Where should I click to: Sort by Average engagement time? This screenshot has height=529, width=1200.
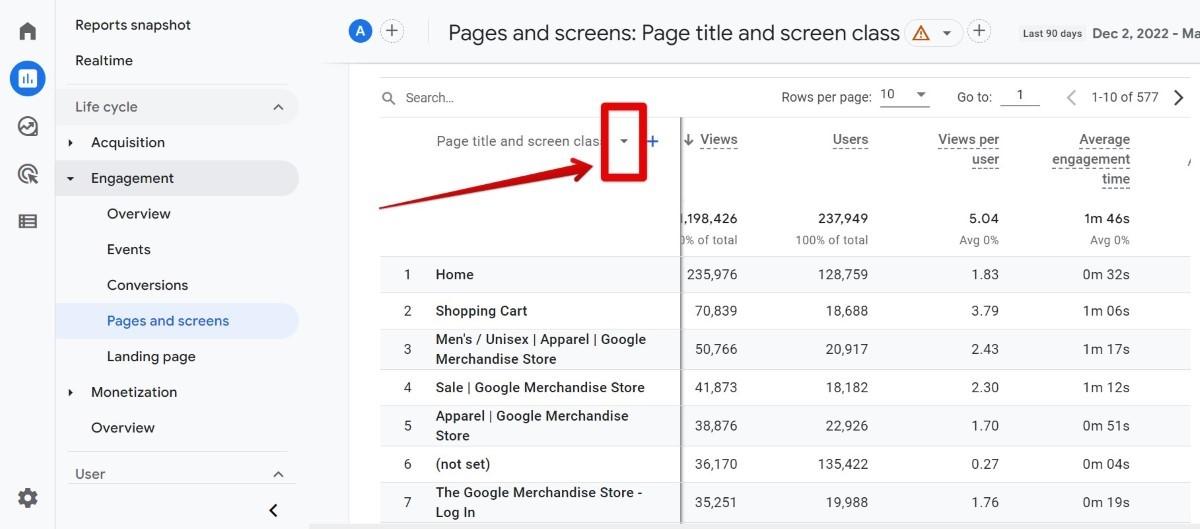(x=1091, y=160)
